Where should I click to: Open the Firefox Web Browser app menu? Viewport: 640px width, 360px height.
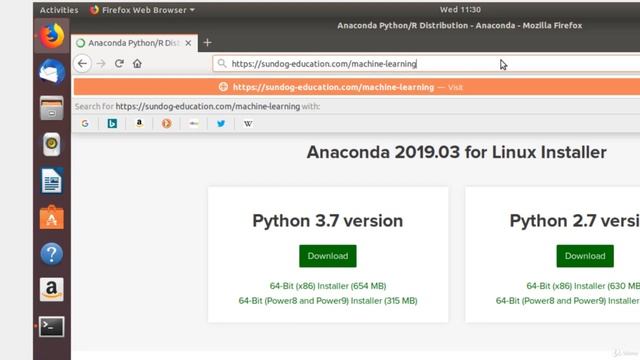142,10
